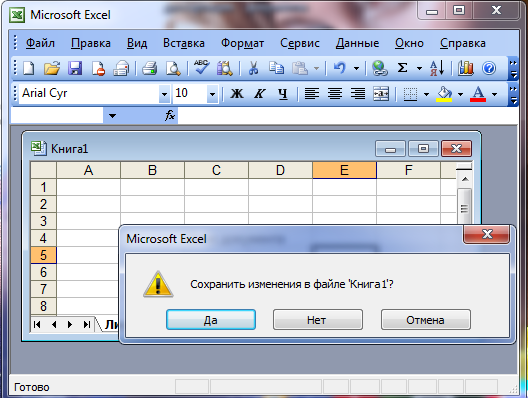This screenshot has height=398, width=528.
Task: Open the Вставка menu
Action: tap(184, 43)
